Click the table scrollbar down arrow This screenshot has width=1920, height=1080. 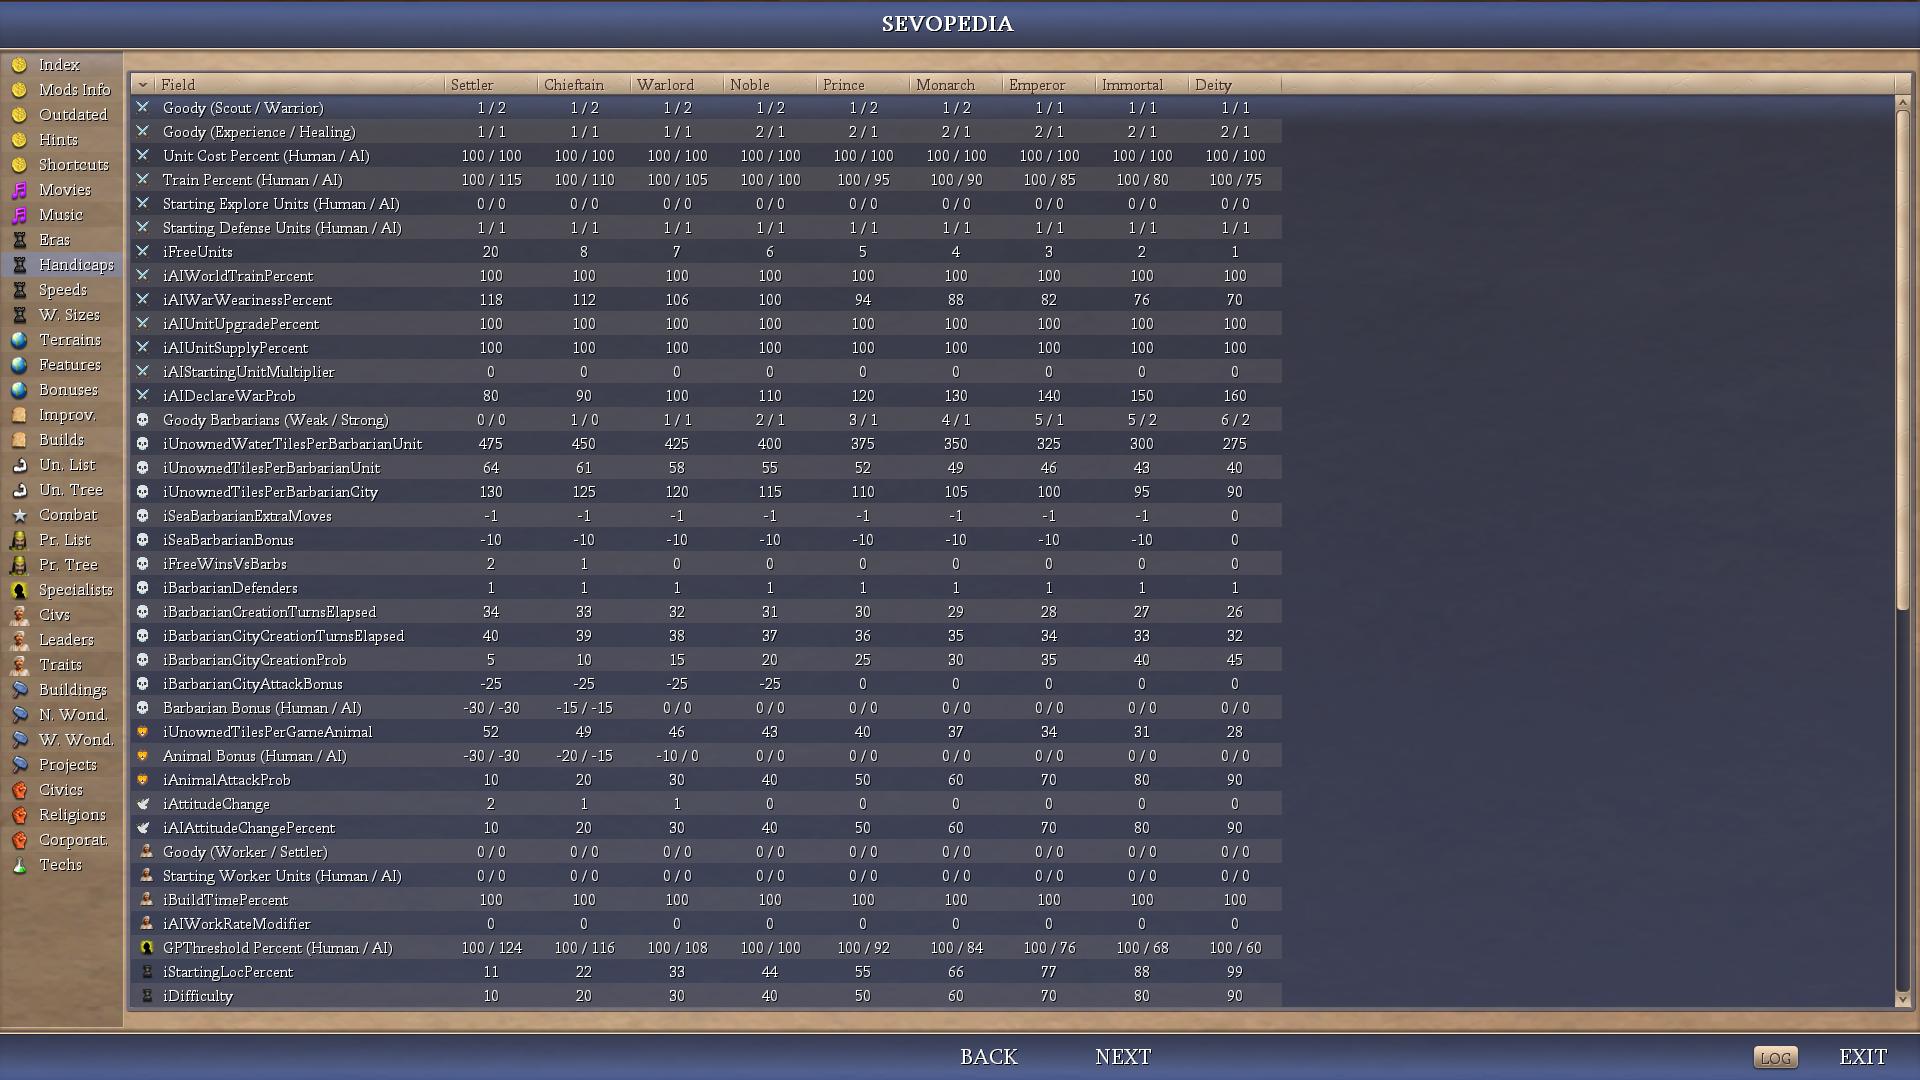point(1903,999)
